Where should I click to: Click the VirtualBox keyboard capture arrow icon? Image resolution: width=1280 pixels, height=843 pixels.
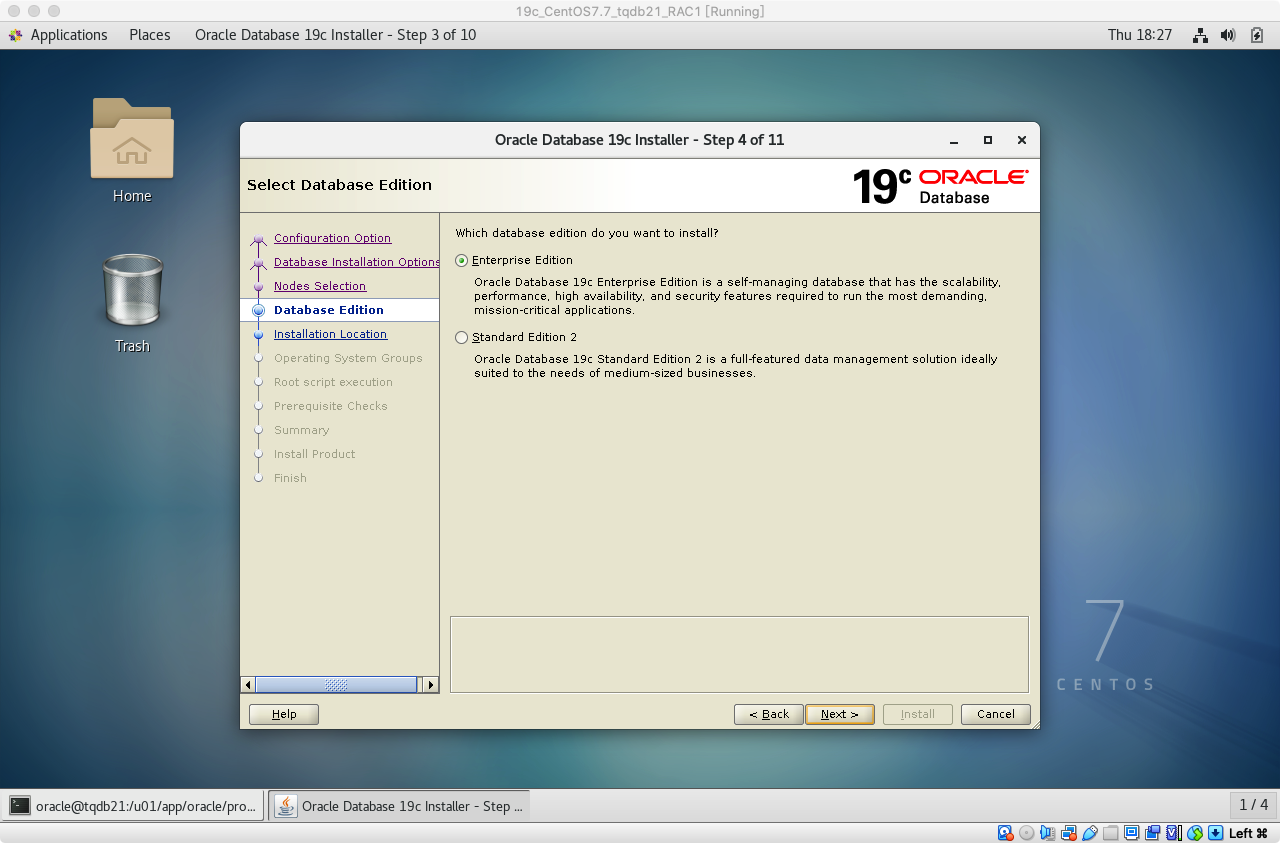pos(1215,833)
